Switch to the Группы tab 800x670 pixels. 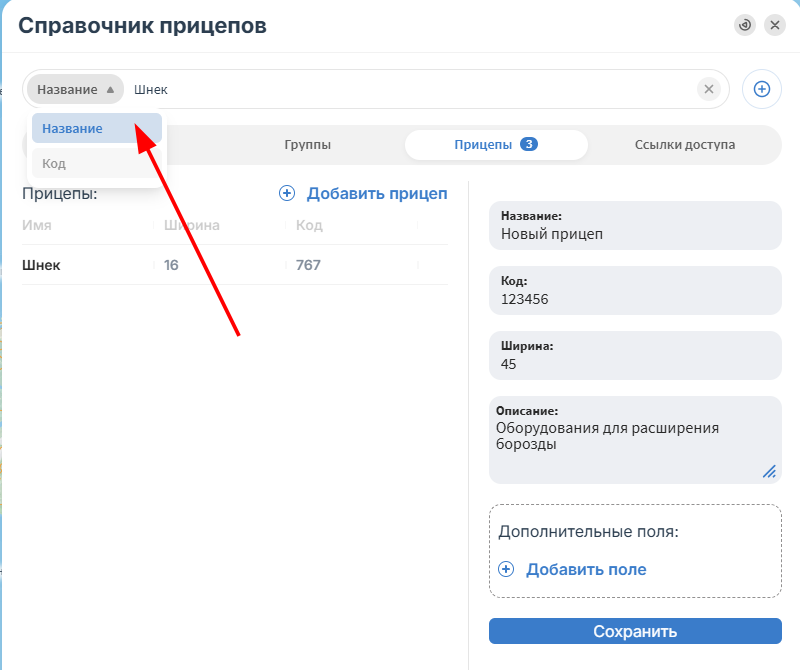[x=308, y=145]
